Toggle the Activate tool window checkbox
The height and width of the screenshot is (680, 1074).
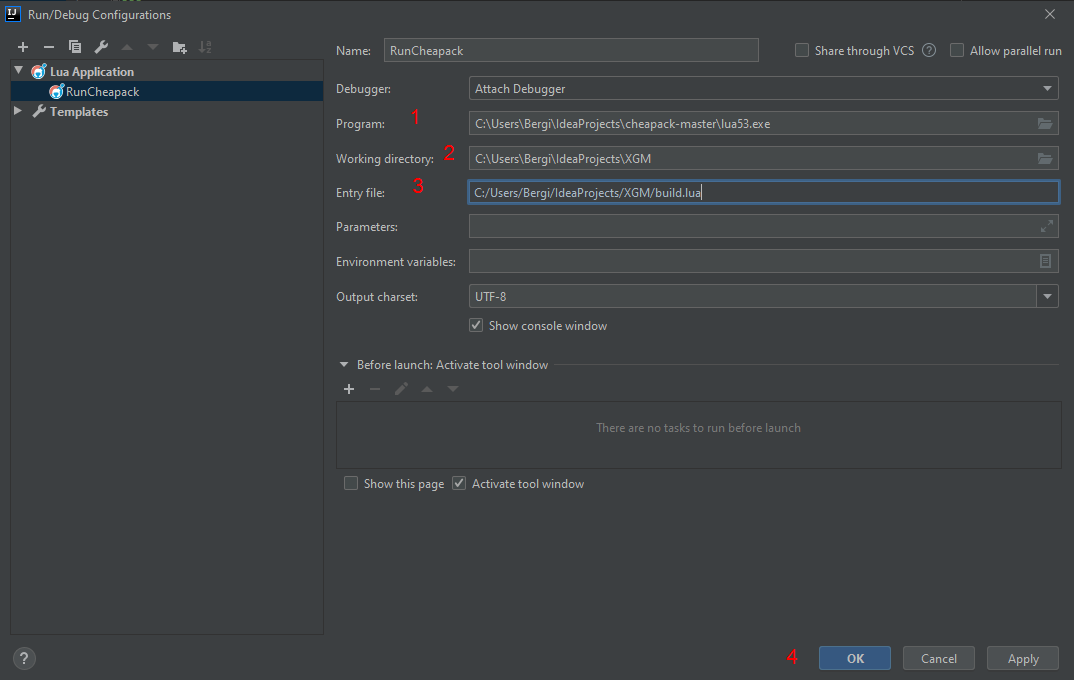click(x=459, y=484)
